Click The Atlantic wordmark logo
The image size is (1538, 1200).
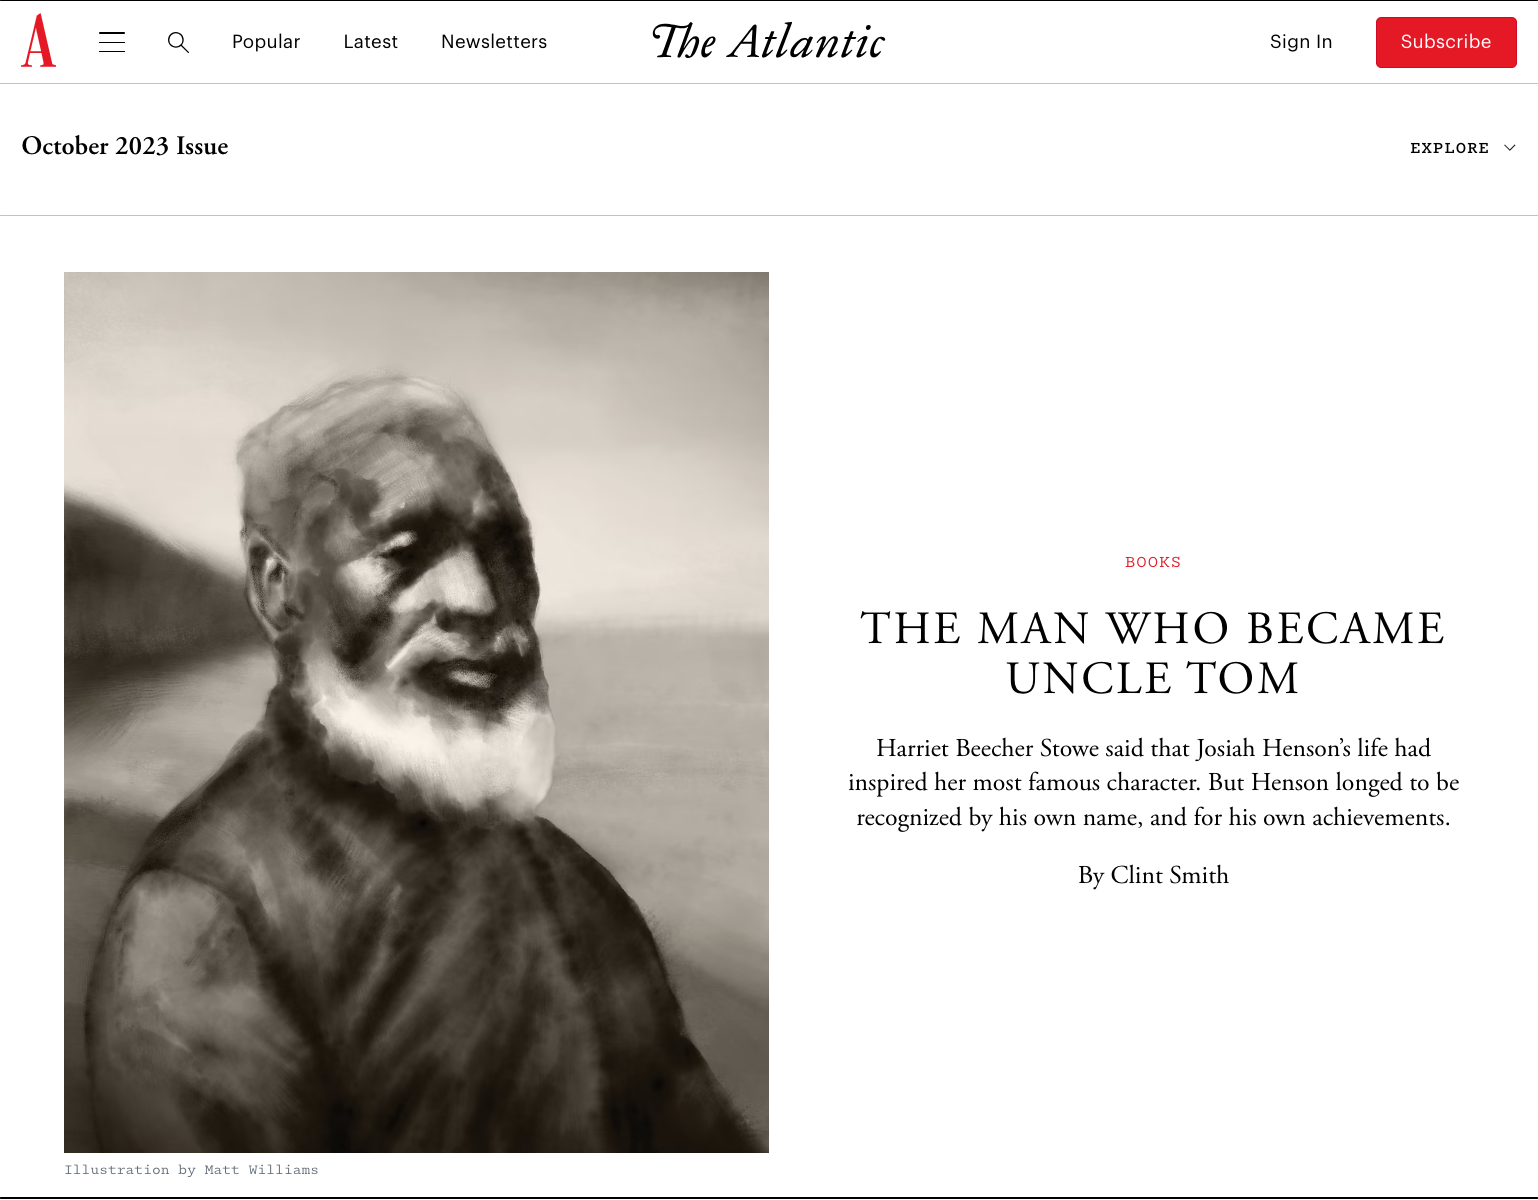coord(768,42)
